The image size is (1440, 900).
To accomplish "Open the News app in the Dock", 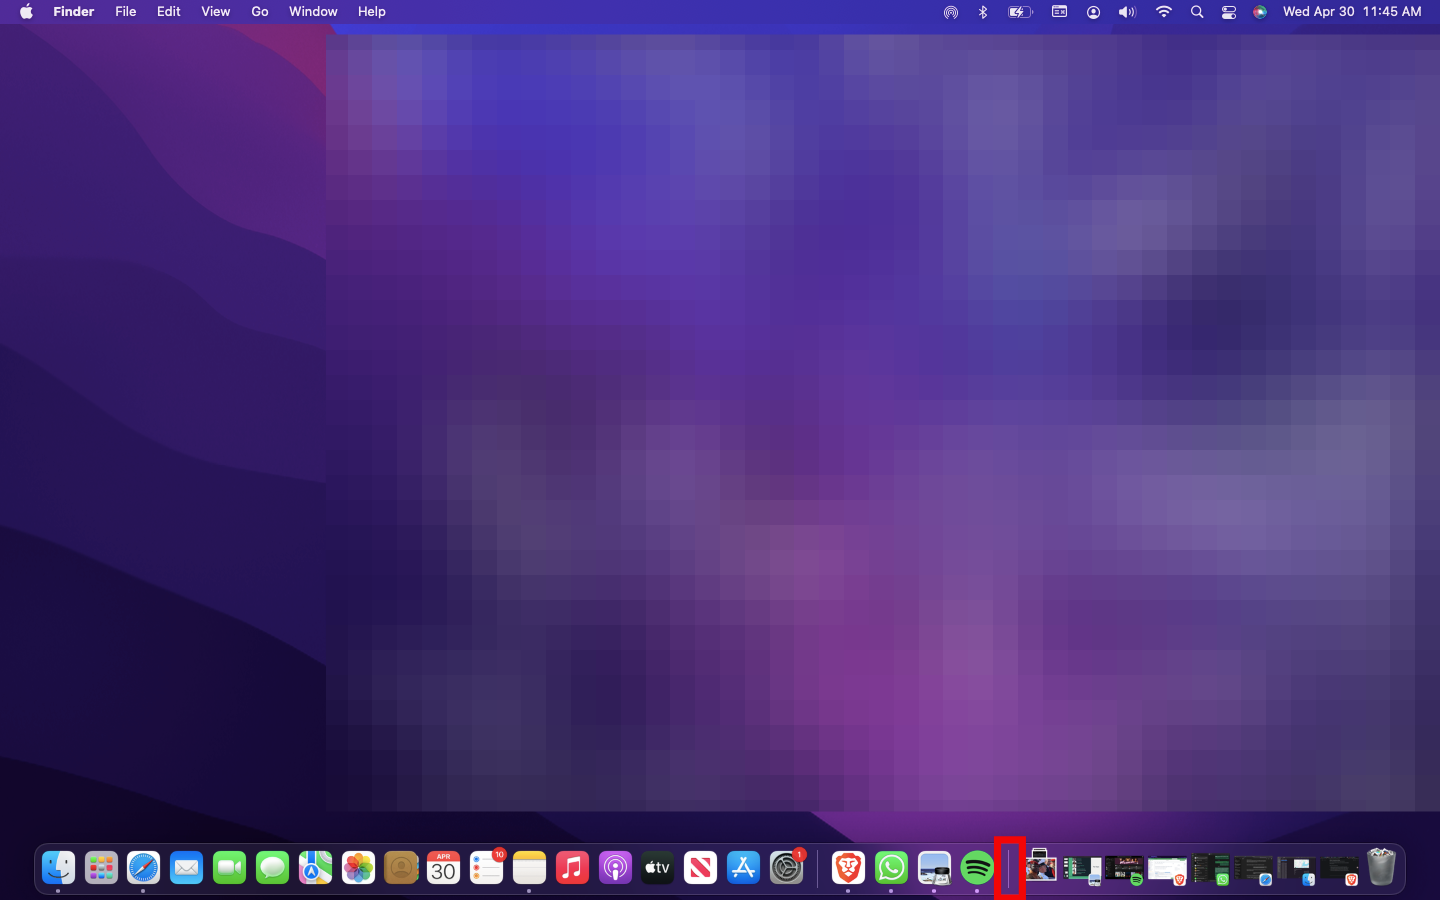I will click(x=701, y=867).
